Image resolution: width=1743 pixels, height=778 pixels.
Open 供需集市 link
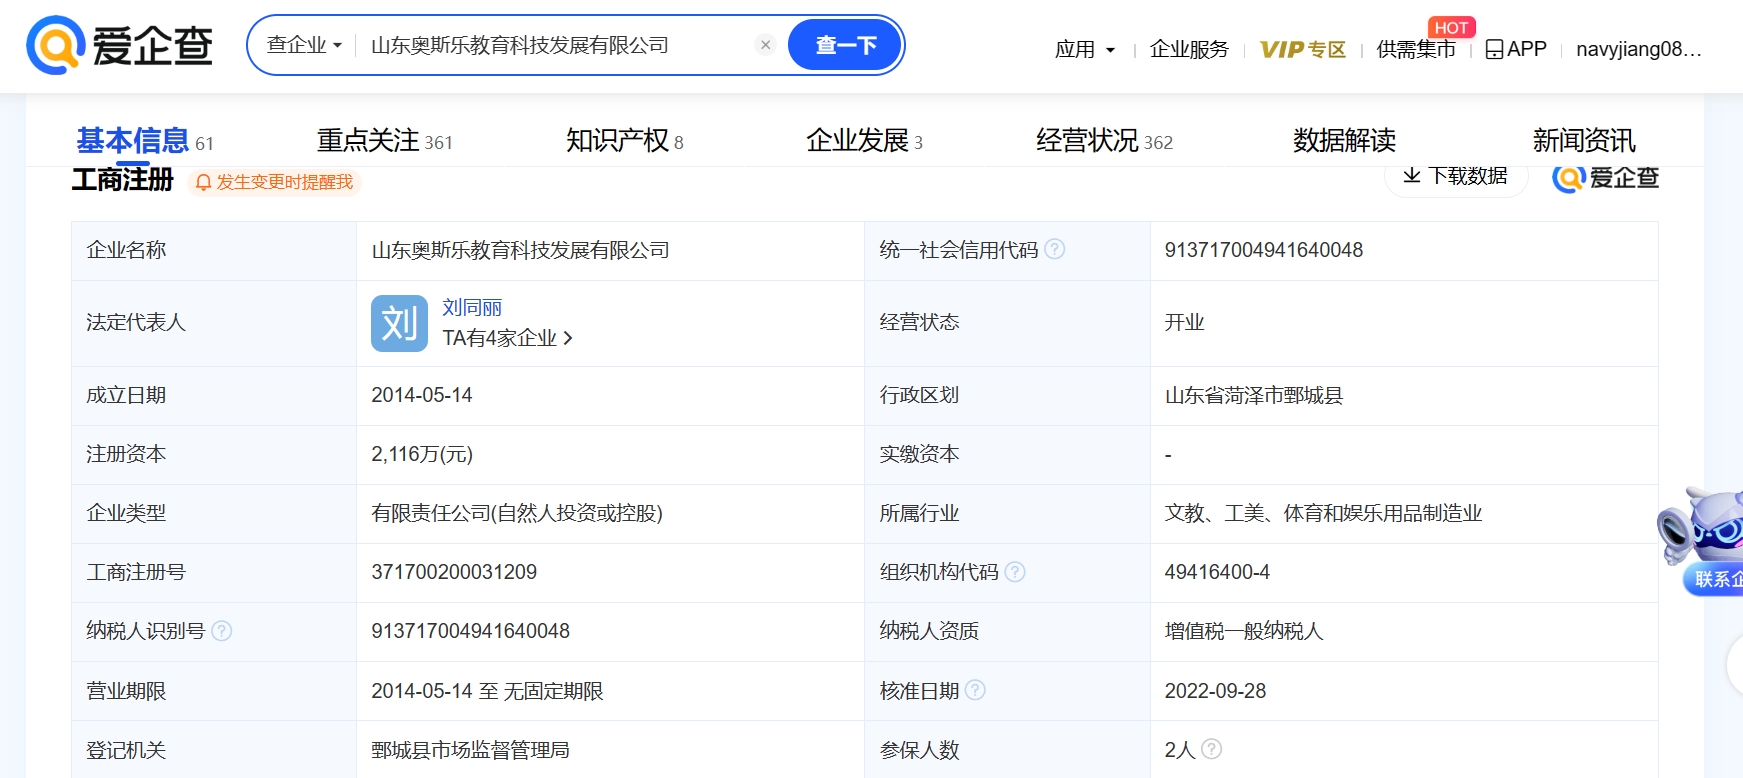pyautogui.click(x=1416, y=49)
